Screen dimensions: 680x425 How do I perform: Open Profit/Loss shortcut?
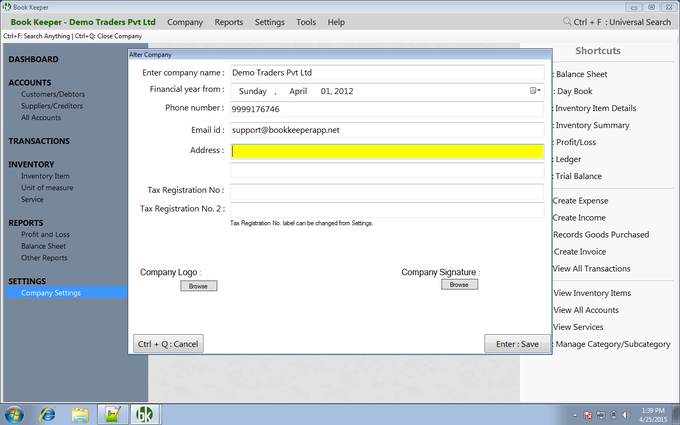coord(576,142)
